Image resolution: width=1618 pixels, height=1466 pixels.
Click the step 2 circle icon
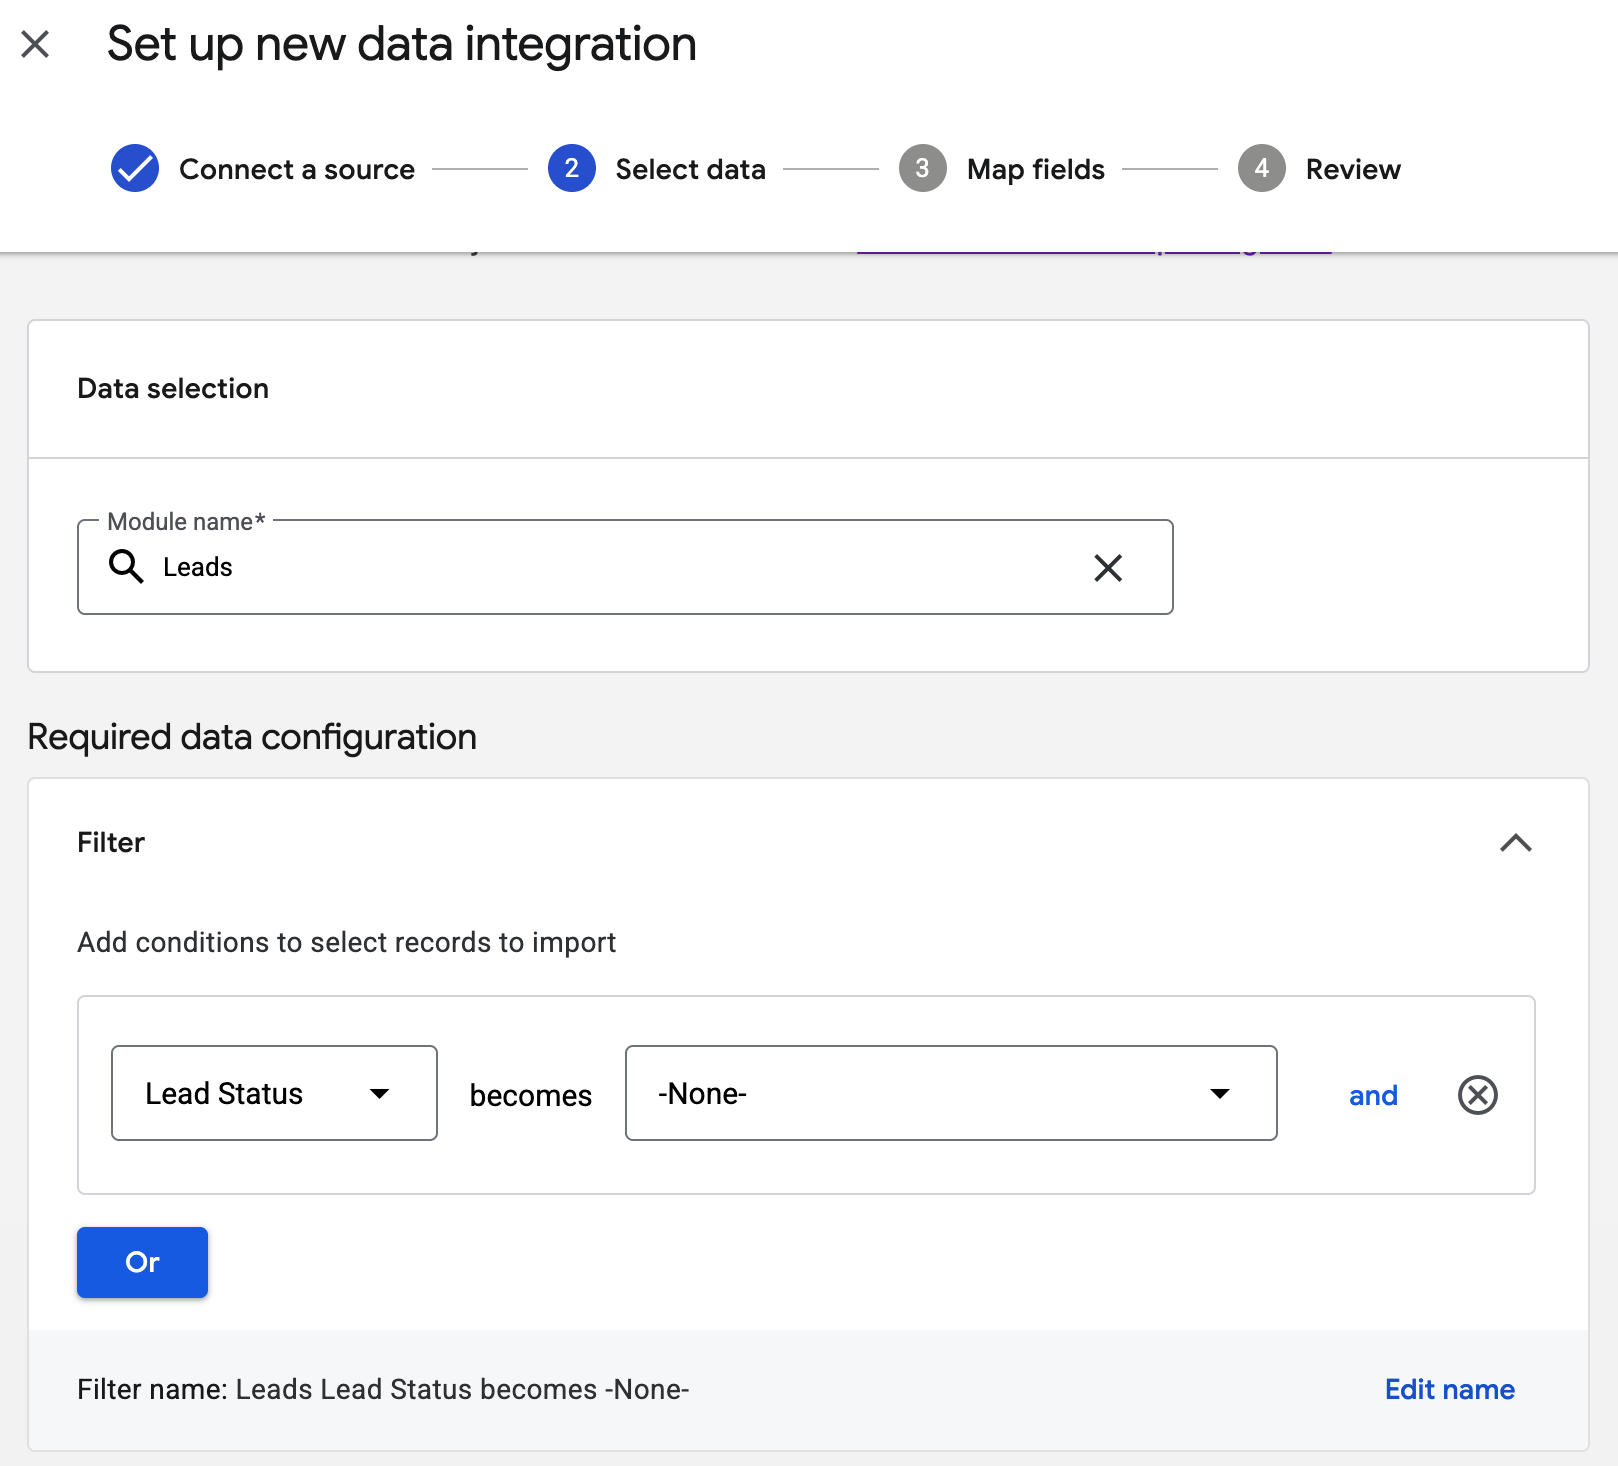click(571, 169)
